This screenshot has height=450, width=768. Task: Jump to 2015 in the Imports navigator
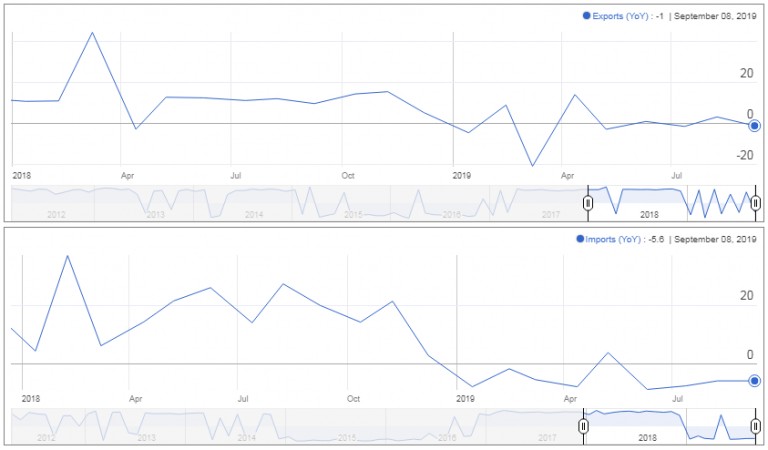coord(347,438)
